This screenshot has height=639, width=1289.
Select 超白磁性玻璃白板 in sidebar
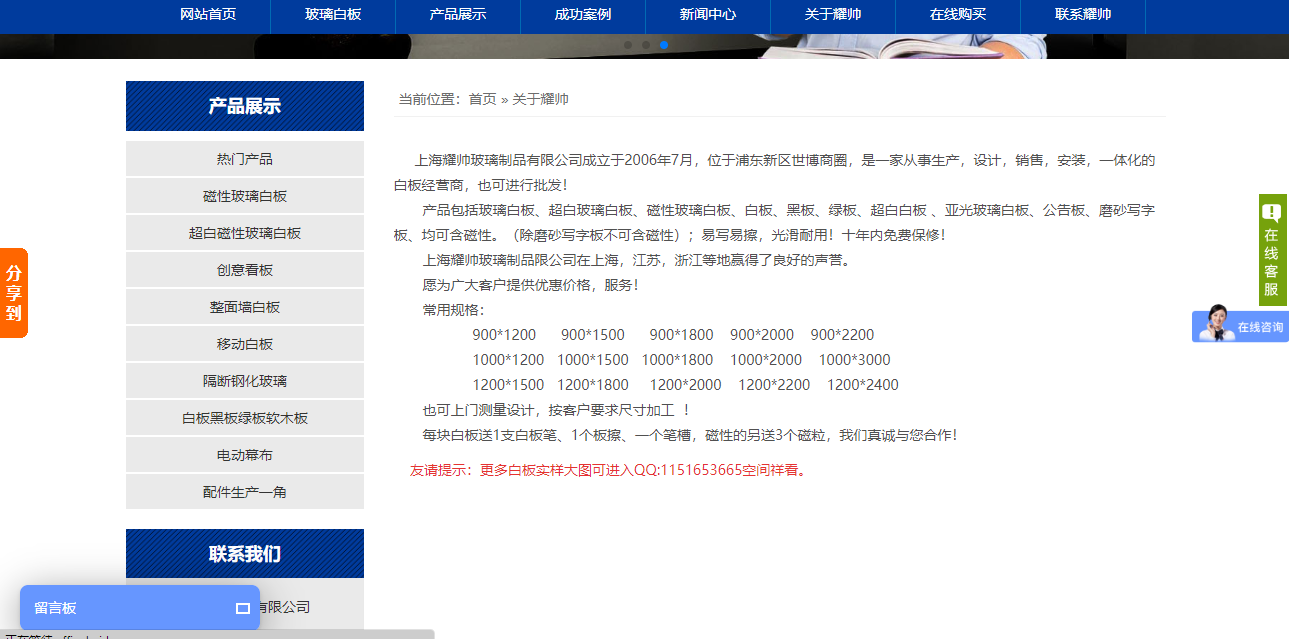pyautogui.click(x=245, y=233)
